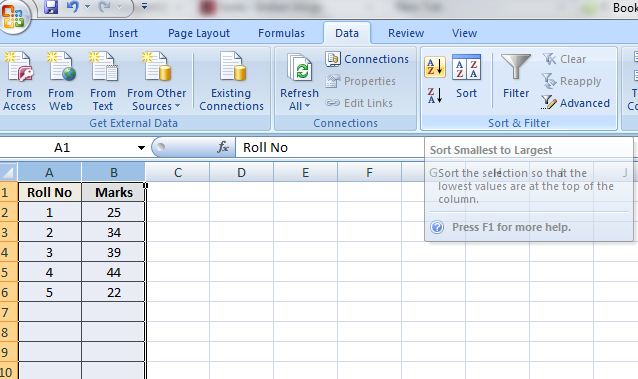Open the Formulas tab
The height and width of the screenshot is (379, 638).
tap(281, 33)
